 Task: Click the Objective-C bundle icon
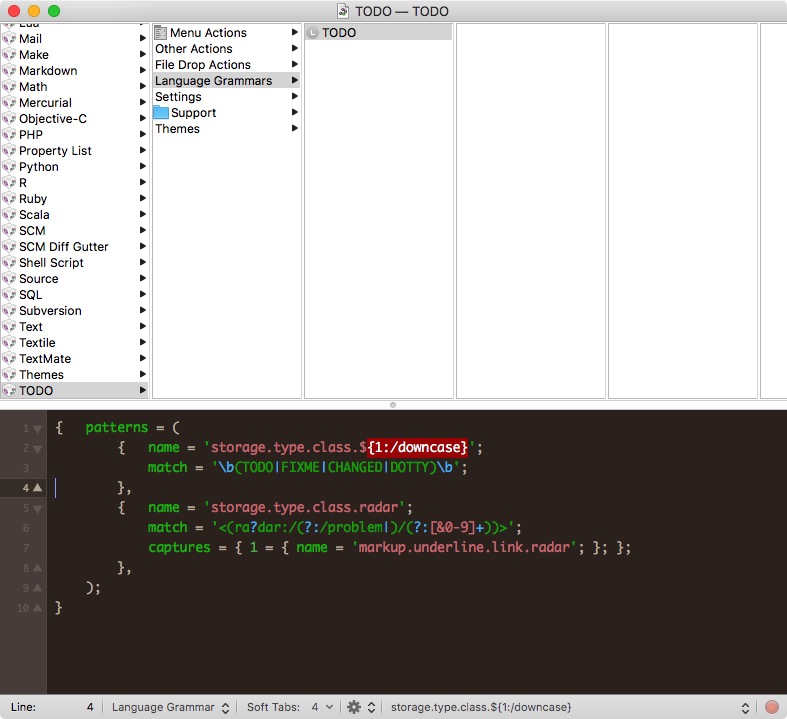pyautogui.click(x=9, y=119)
